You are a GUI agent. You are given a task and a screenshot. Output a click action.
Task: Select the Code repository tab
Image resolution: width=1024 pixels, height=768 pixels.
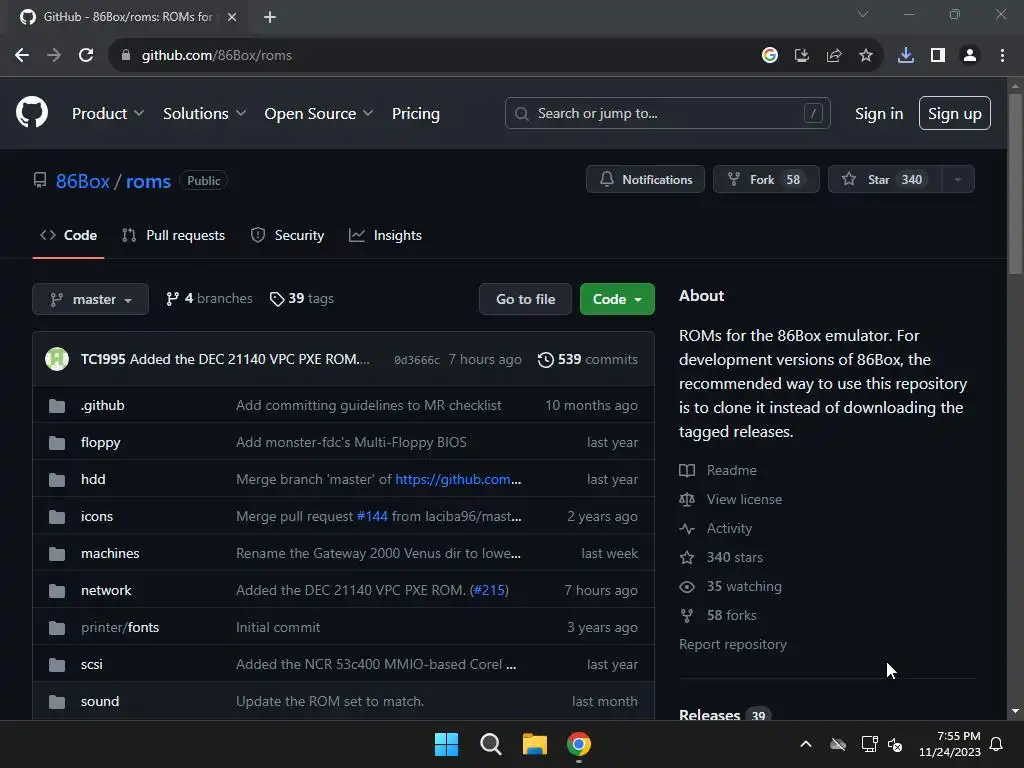(x=69, y=235)
